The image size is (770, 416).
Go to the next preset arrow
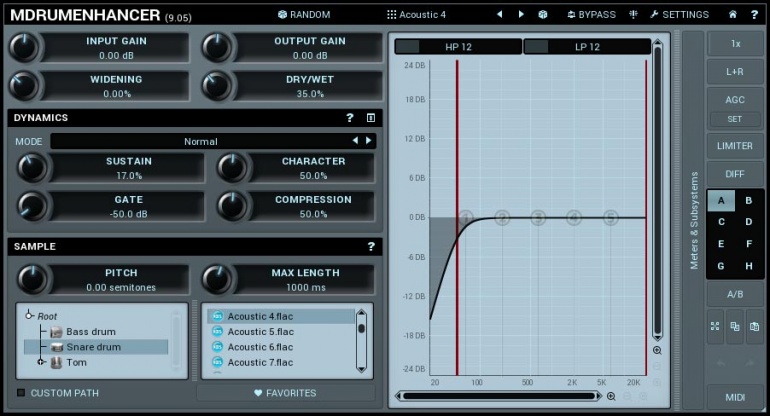tap(520, 14)
